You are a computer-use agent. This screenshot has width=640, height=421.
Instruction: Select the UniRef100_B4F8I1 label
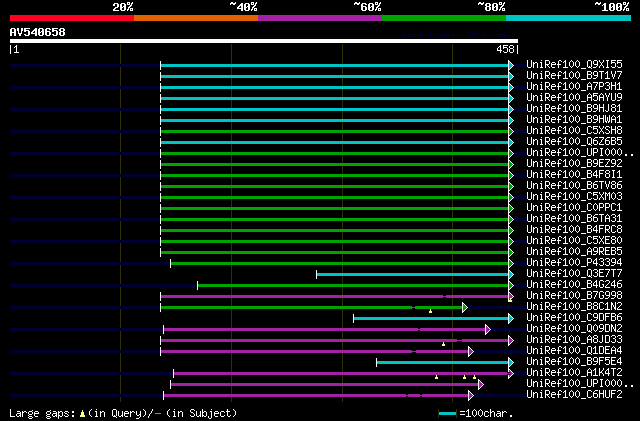tap(574, 175)
